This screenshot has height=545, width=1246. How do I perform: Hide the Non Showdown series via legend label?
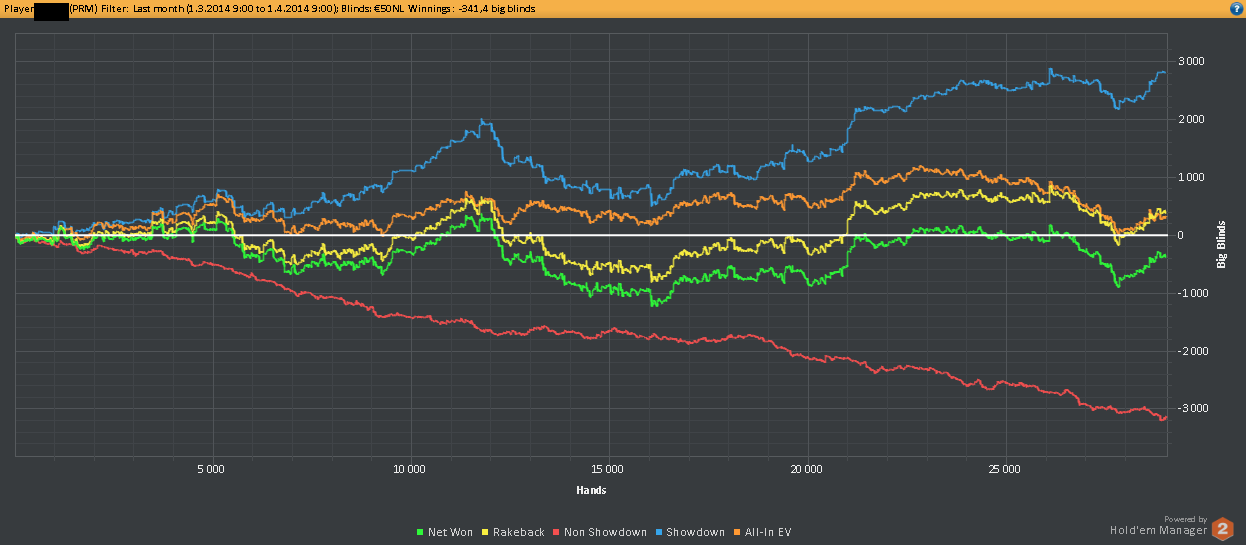pos(606,532)
